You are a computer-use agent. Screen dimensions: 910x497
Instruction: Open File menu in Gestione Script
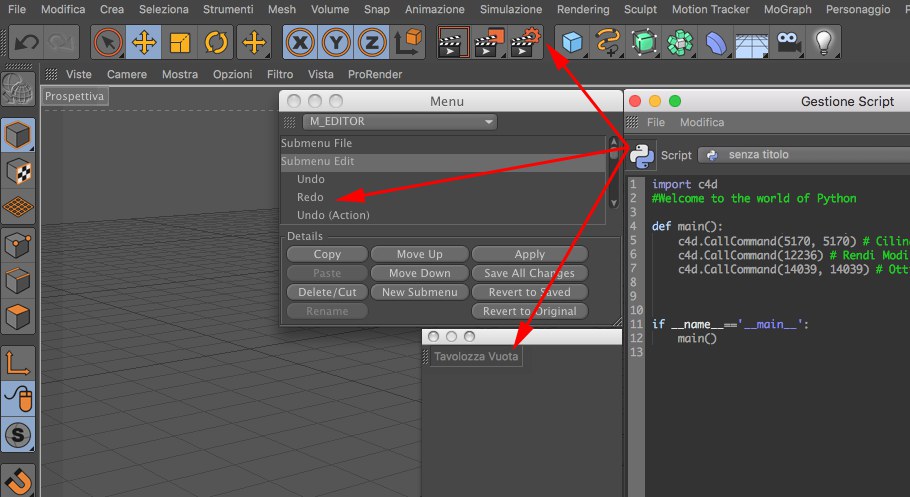coord(656,122)
